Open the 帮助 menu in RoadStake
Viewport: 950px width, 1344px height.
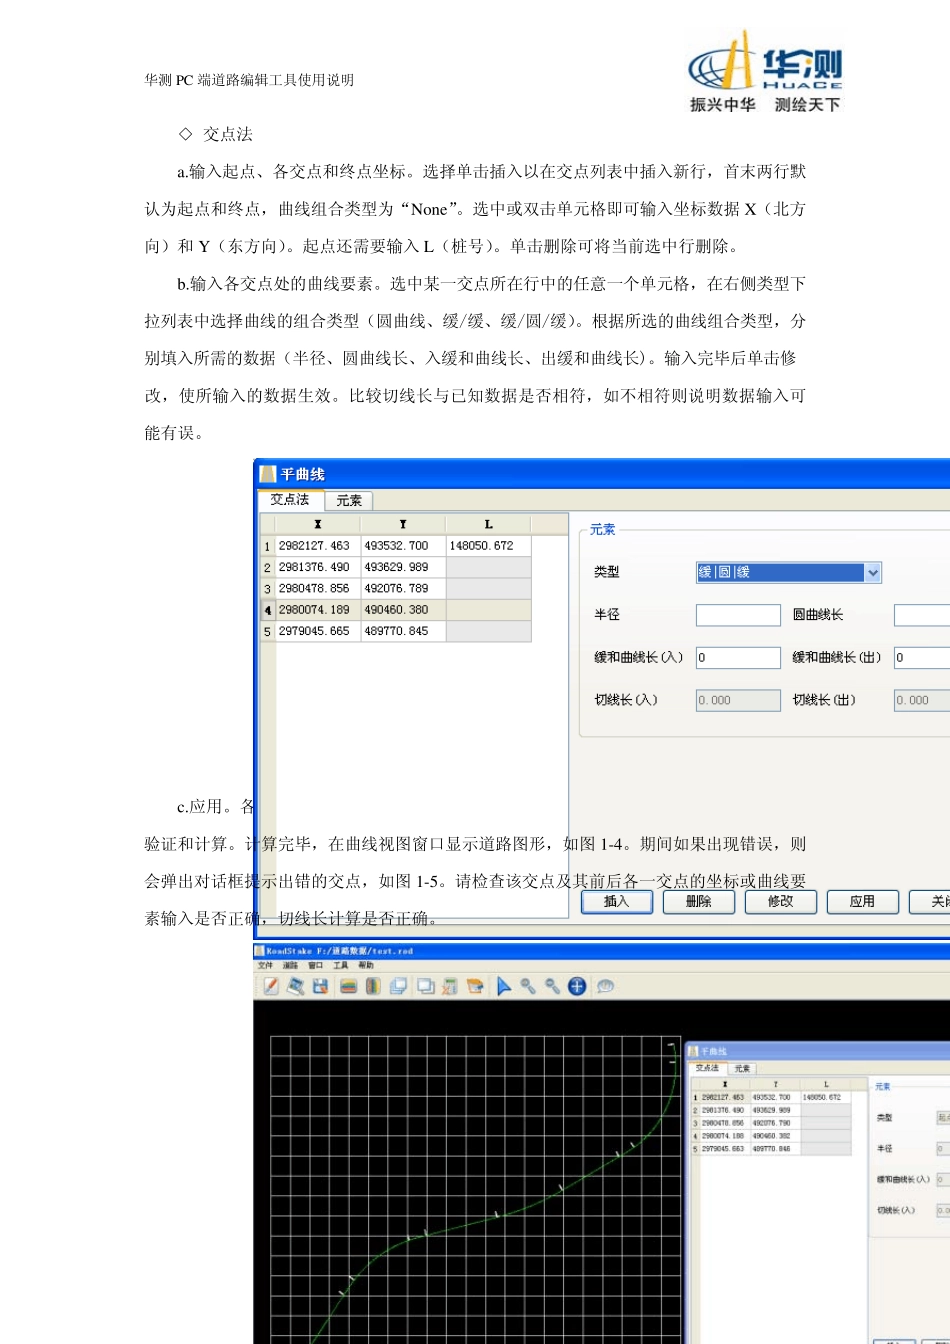click(x=366, y=965)
